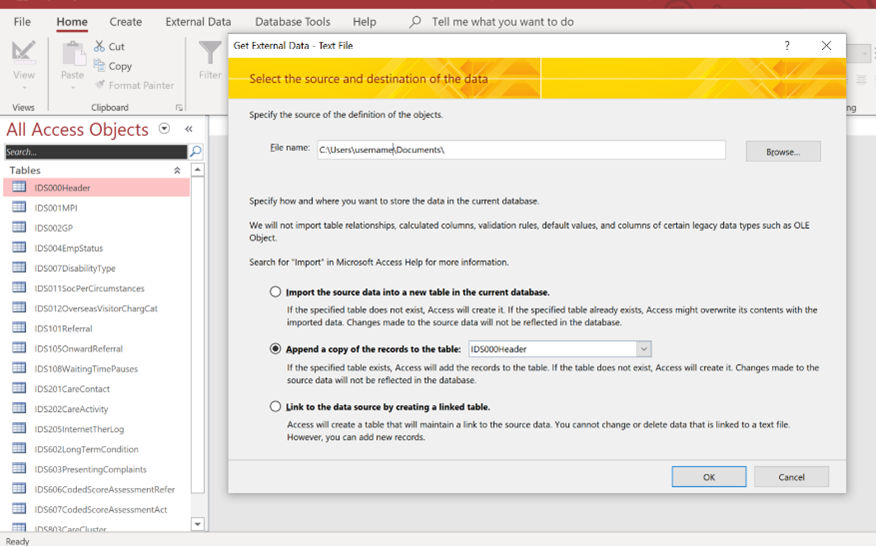Click table icon for IDS012OverseasVisitorChargCat

(19, 308)
